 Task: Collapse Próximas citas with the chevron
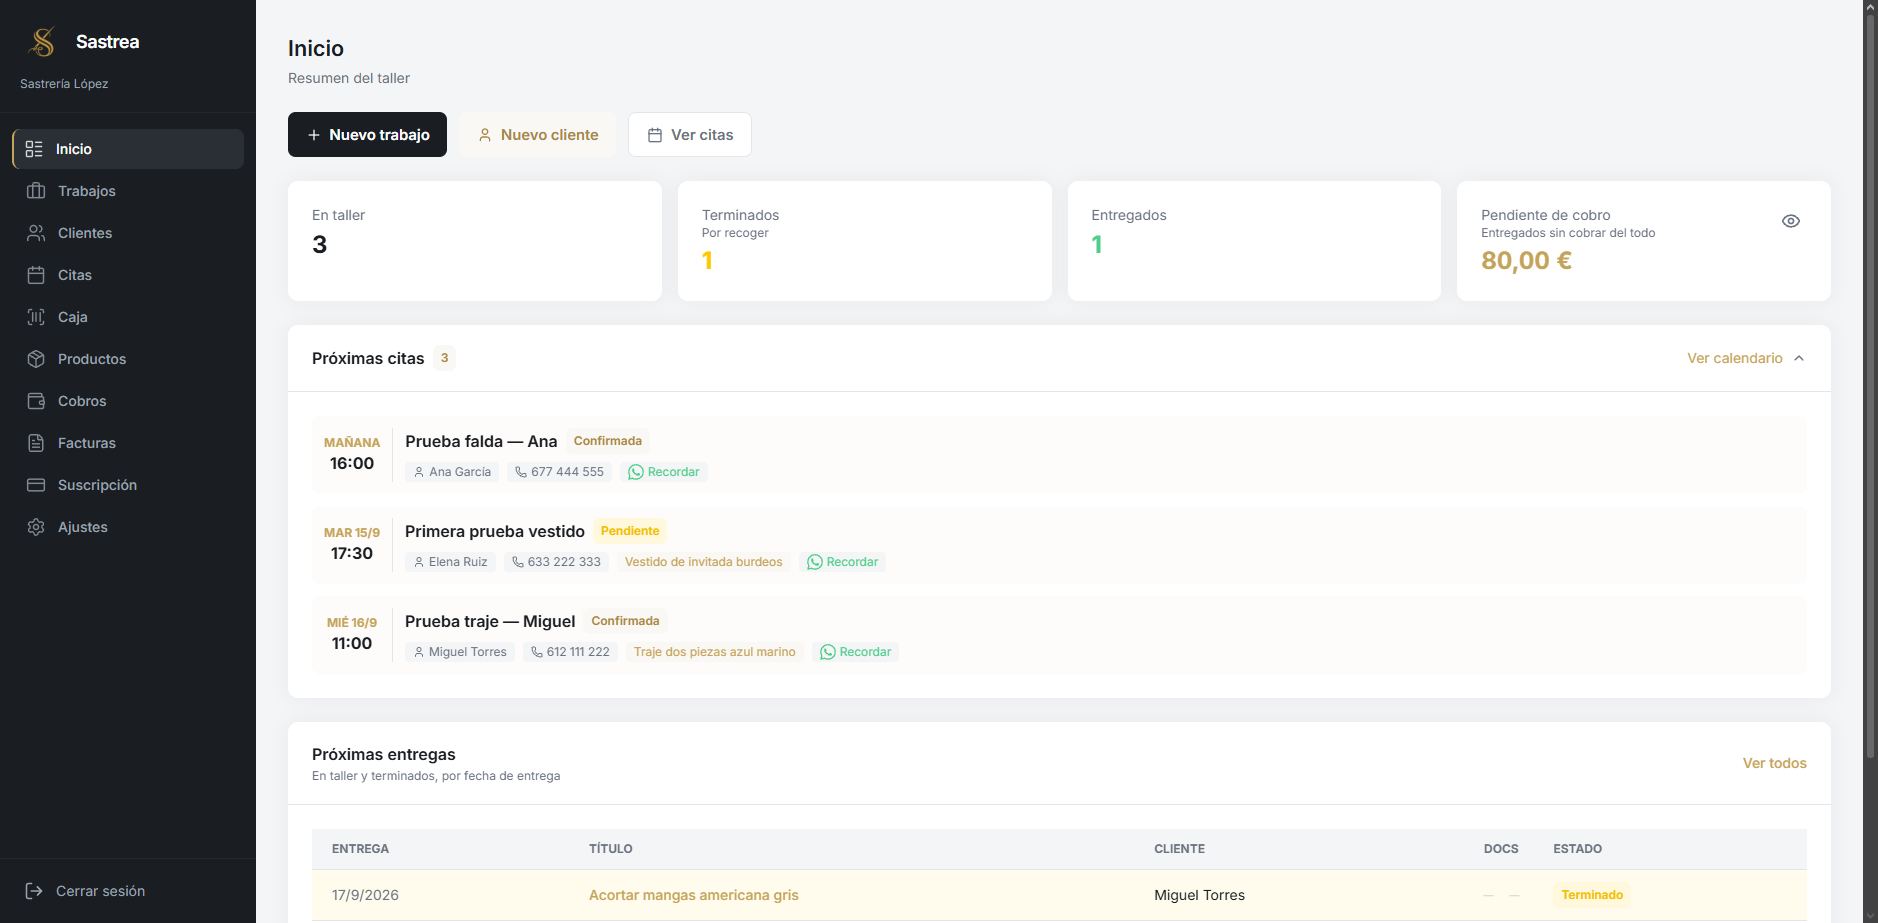point(1799,358)
